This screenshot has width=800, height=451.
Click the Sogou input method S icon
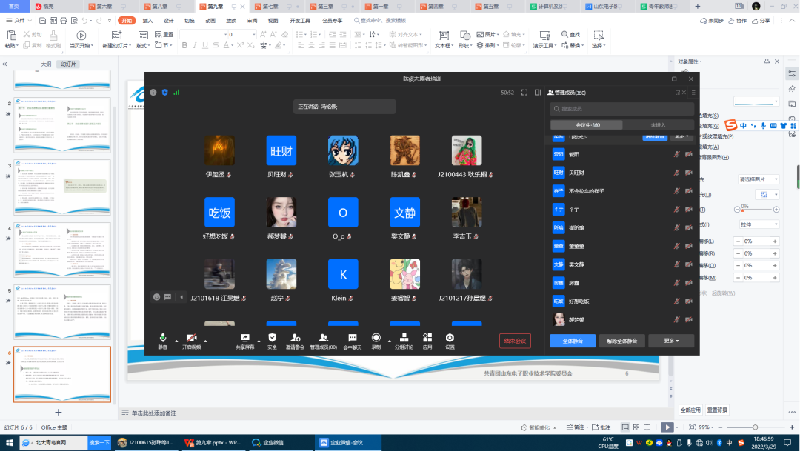tap(733, 125)
